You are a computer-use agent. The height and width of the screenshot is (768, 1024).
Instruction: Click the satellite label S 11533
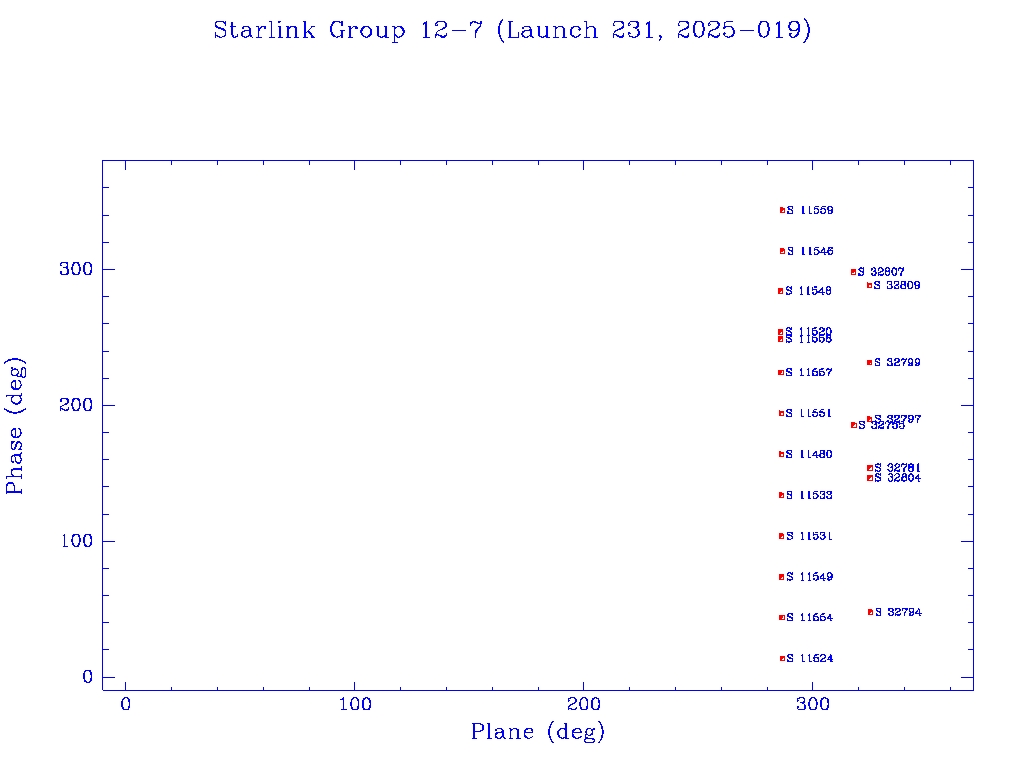click(808, 495)
